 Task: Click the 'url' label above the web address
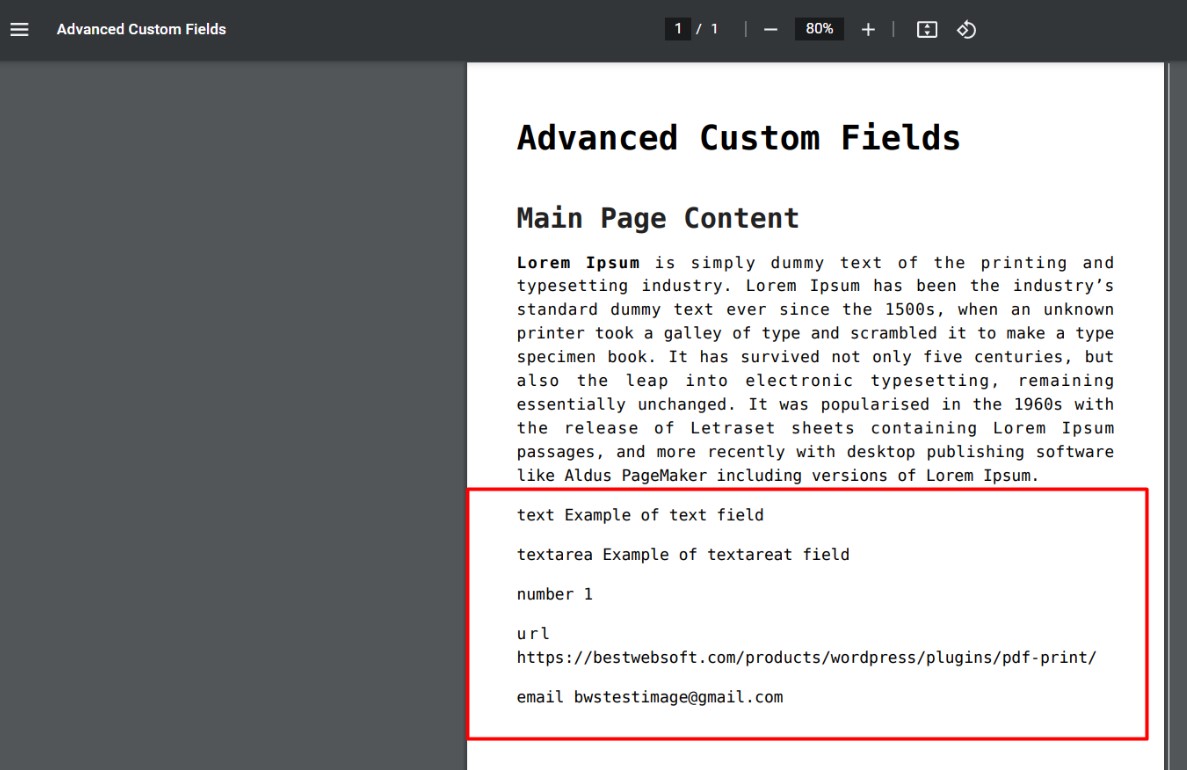click(x=533, y=633)
